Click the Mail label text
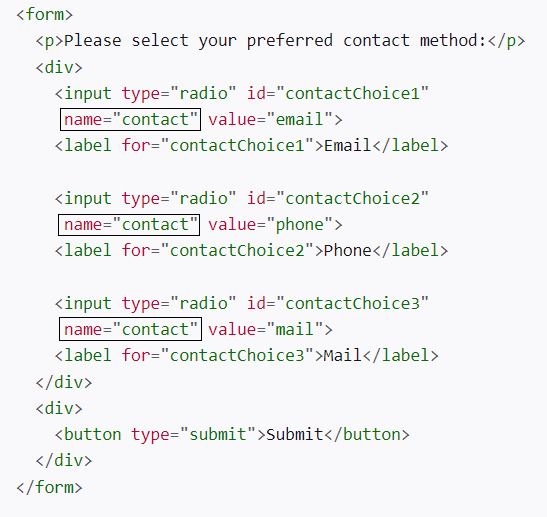This screenshot has width=547, height=517. (x=343, y=356)
